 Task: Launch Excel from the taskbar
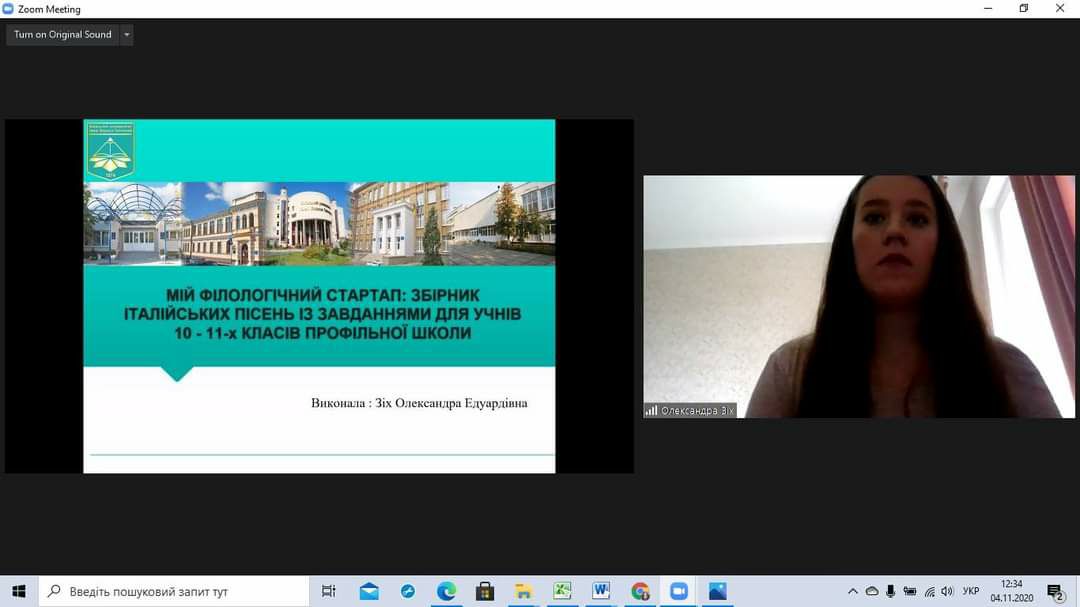point(562,591)
